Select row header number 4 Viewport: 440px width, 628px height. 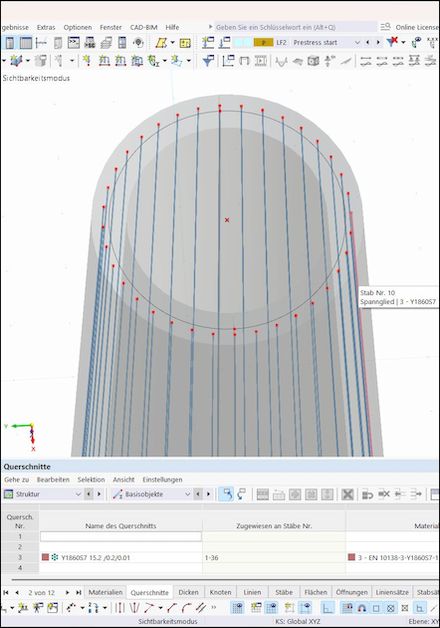click(20, 568)
